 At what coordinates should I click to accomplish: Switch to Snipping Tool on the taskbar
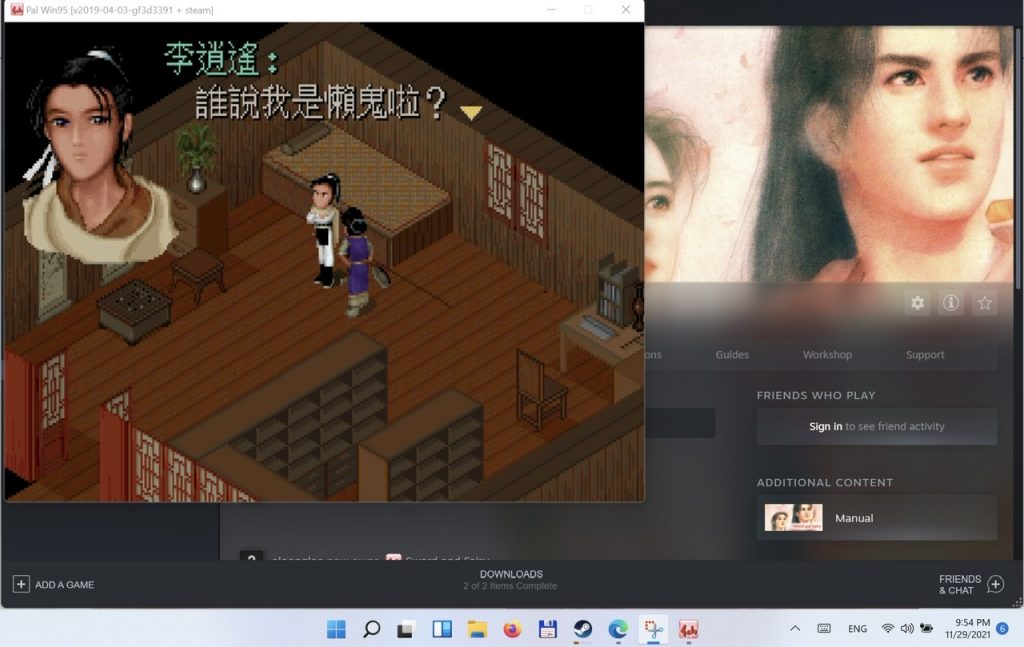(653, 629)
